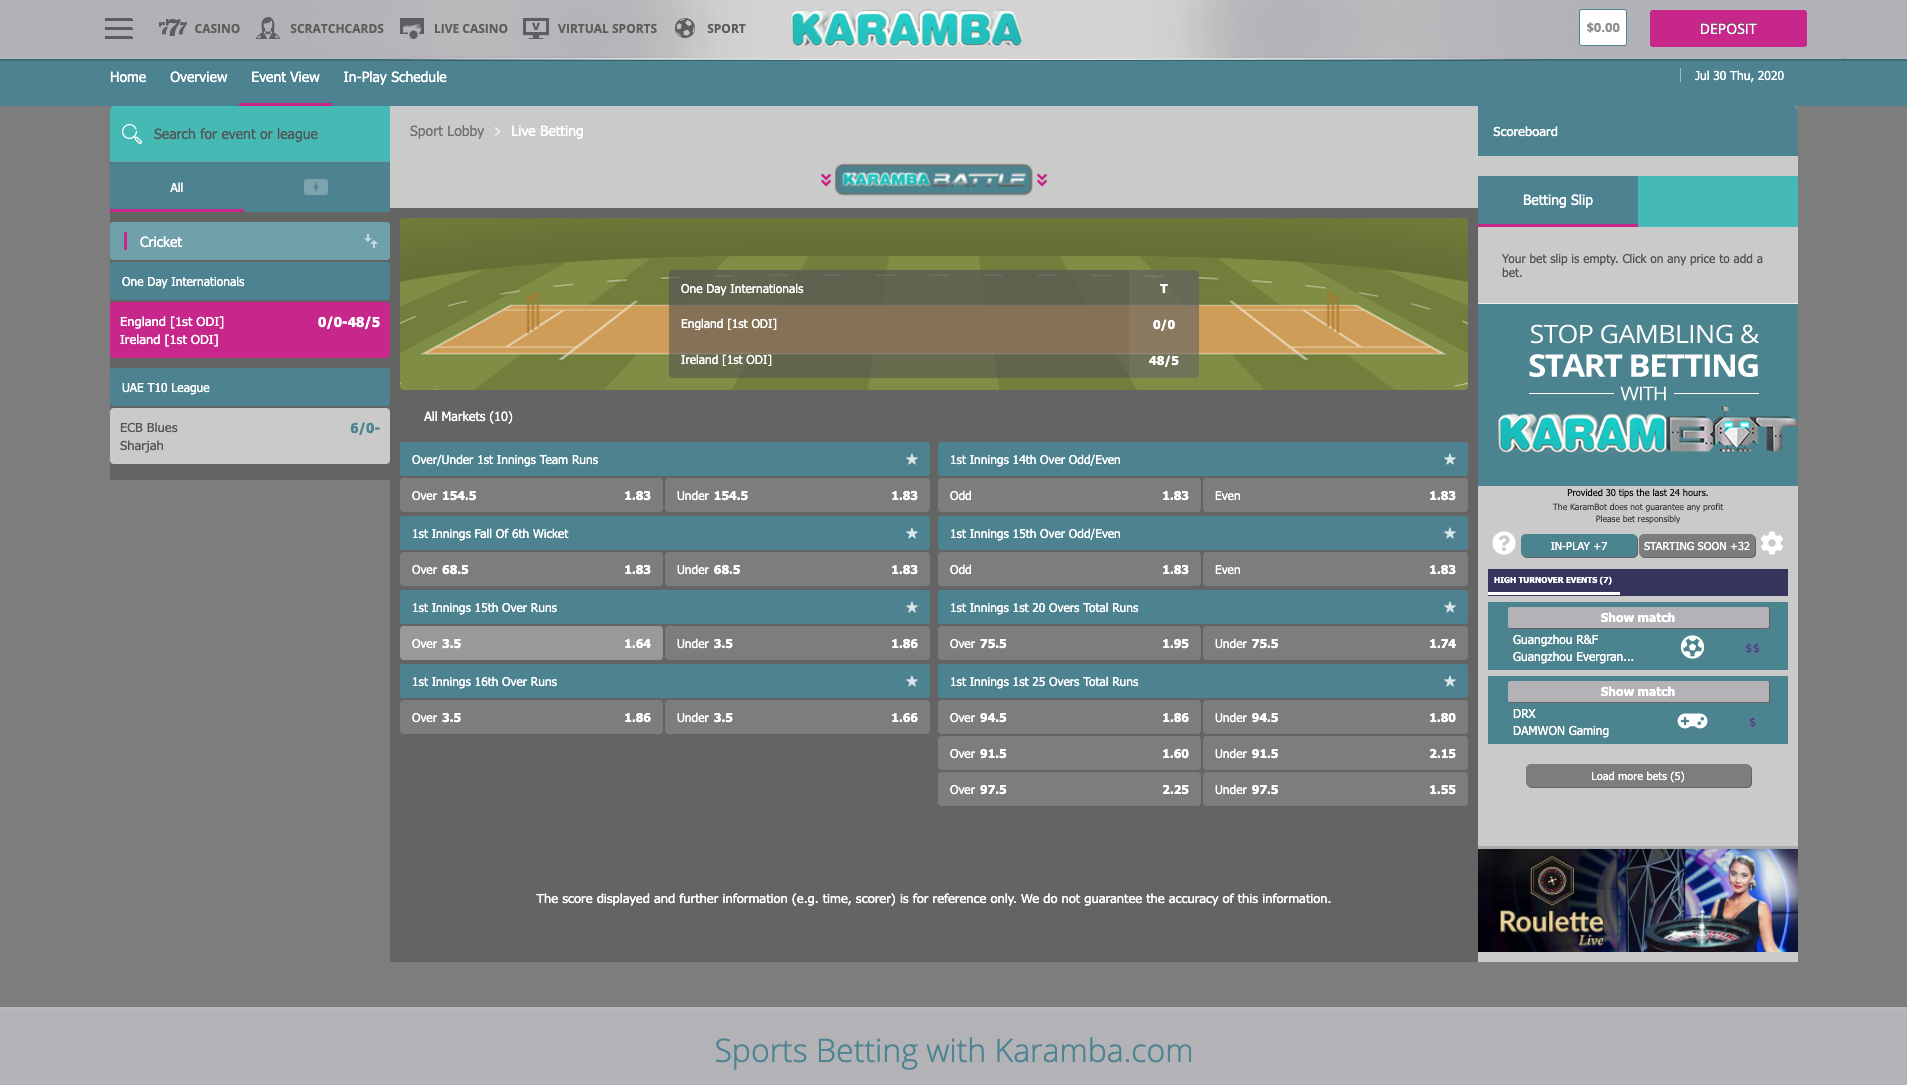The width and height of the screenshot is (1907, 1085).
Task: Click the $0.00 balance box
Action: [1603, 28]
